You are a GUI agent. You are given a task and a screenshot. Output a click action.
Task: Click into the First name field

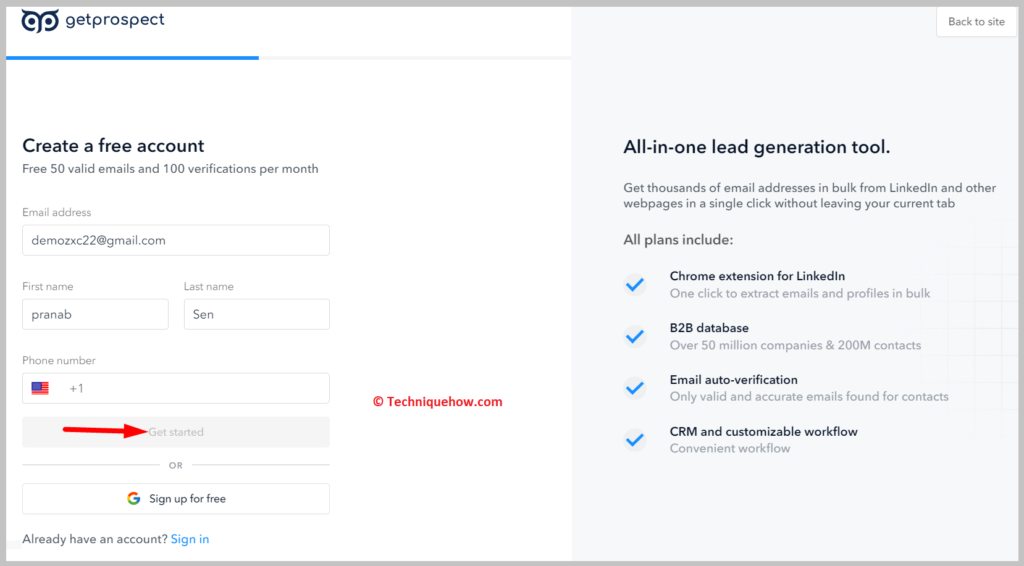[x=95, y=314]
